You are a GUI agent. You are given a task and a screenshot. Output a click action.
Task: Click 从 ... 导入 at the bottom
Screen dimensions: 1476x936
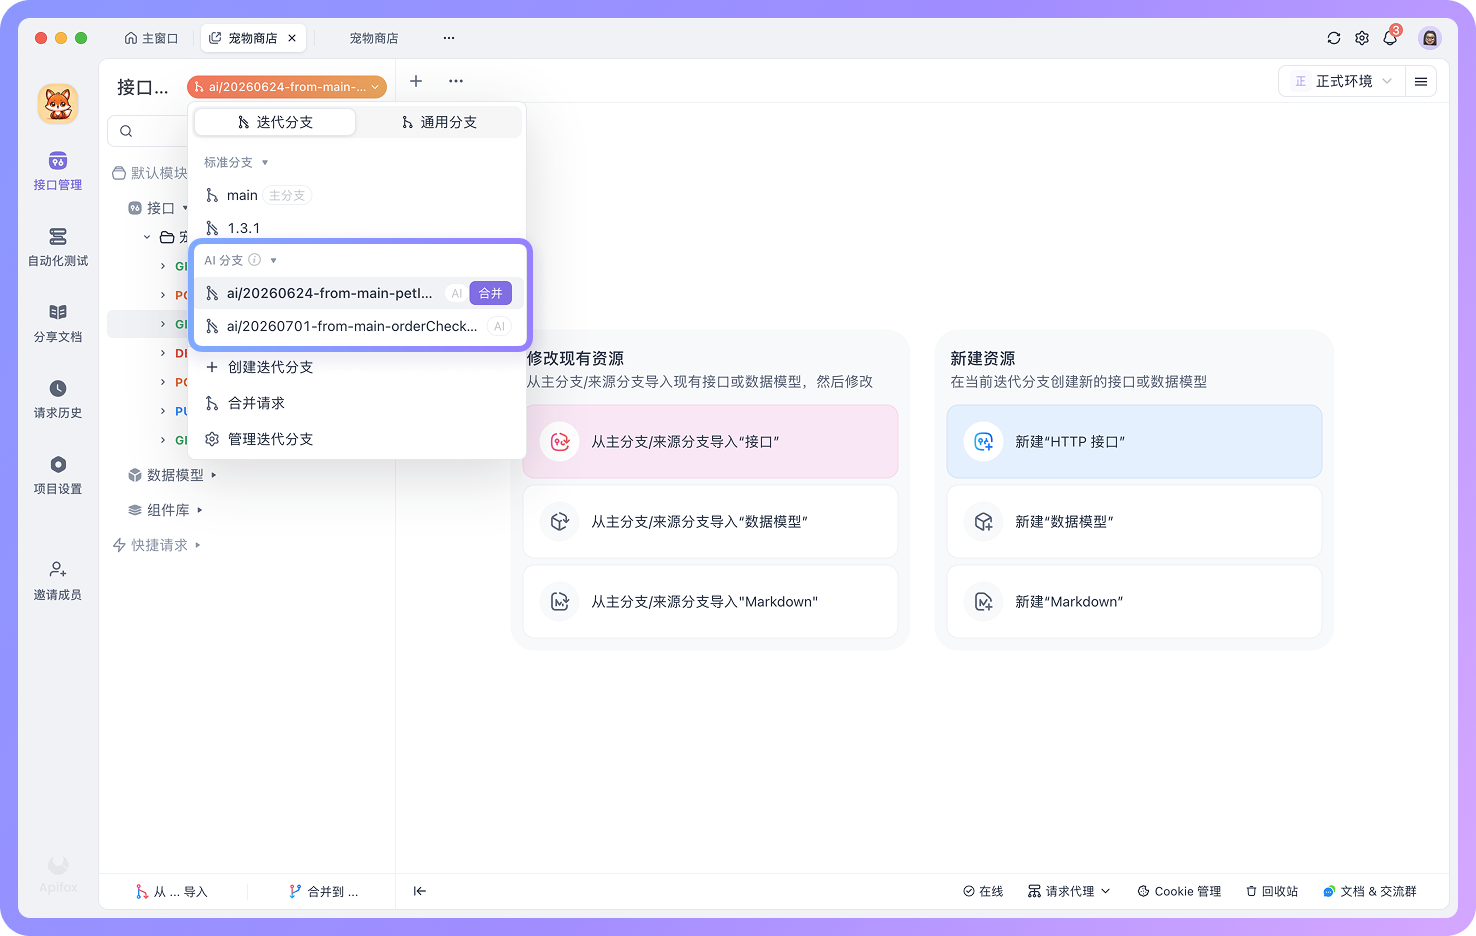[x=172, y=891]
